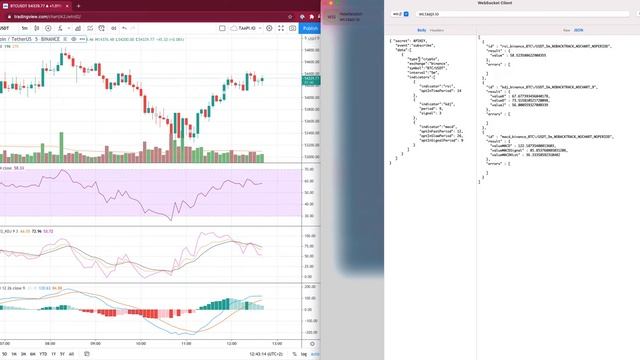
Task: Select the 1M date range
Action: click(x=14, y=354)
